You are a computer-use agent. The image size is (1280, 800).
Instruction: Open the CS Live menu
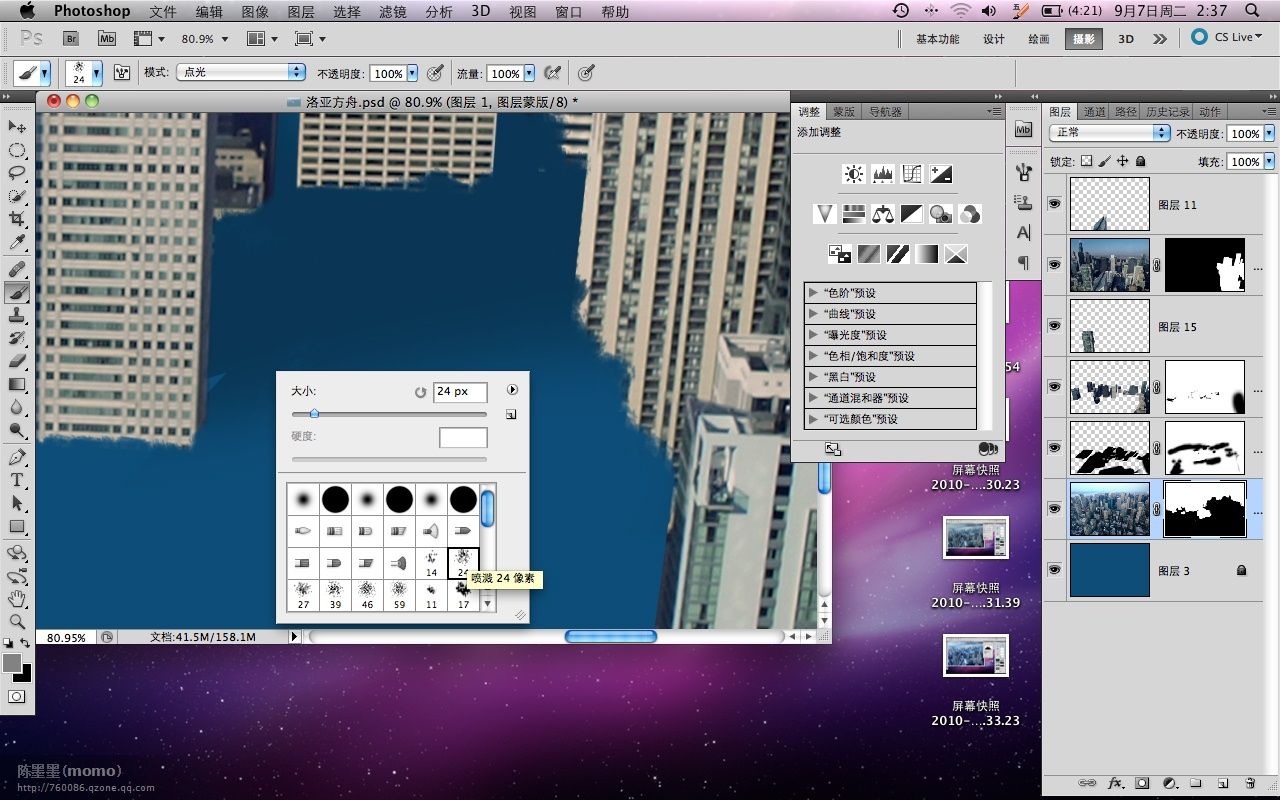tap(1227, 37)
